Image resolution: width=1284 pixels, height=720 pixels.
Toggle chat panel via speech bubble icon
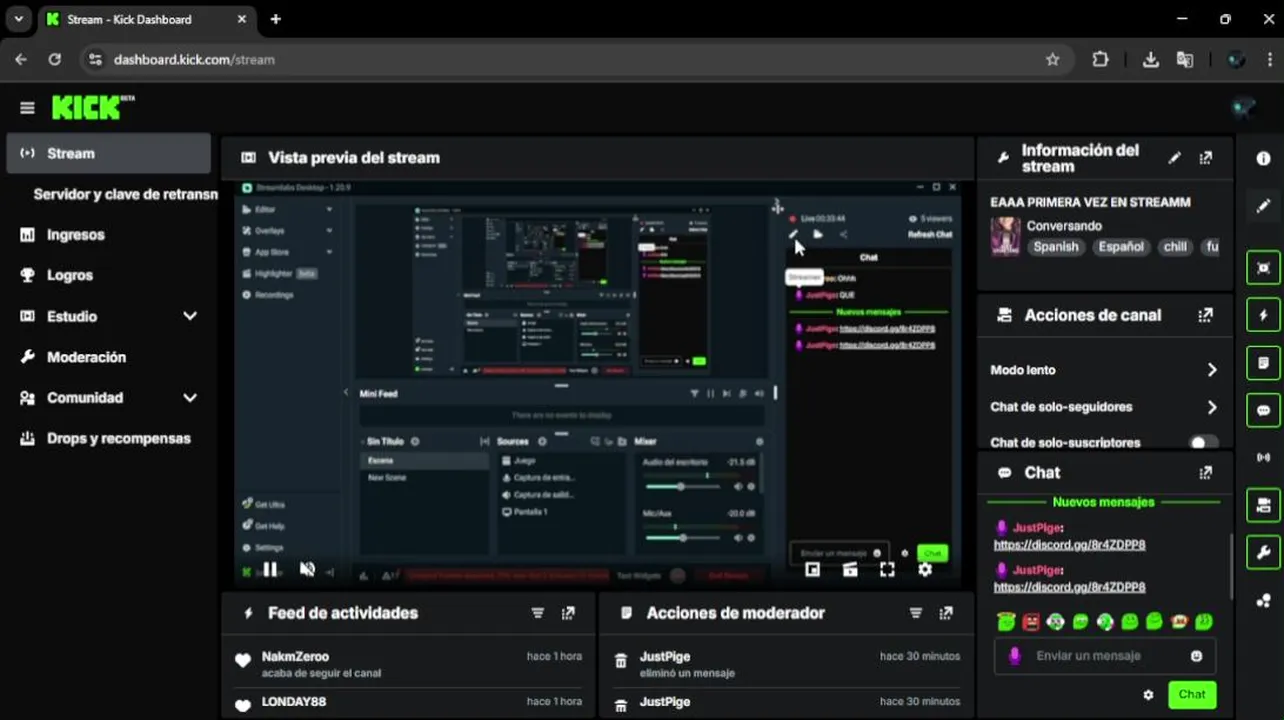(1263, 410)
